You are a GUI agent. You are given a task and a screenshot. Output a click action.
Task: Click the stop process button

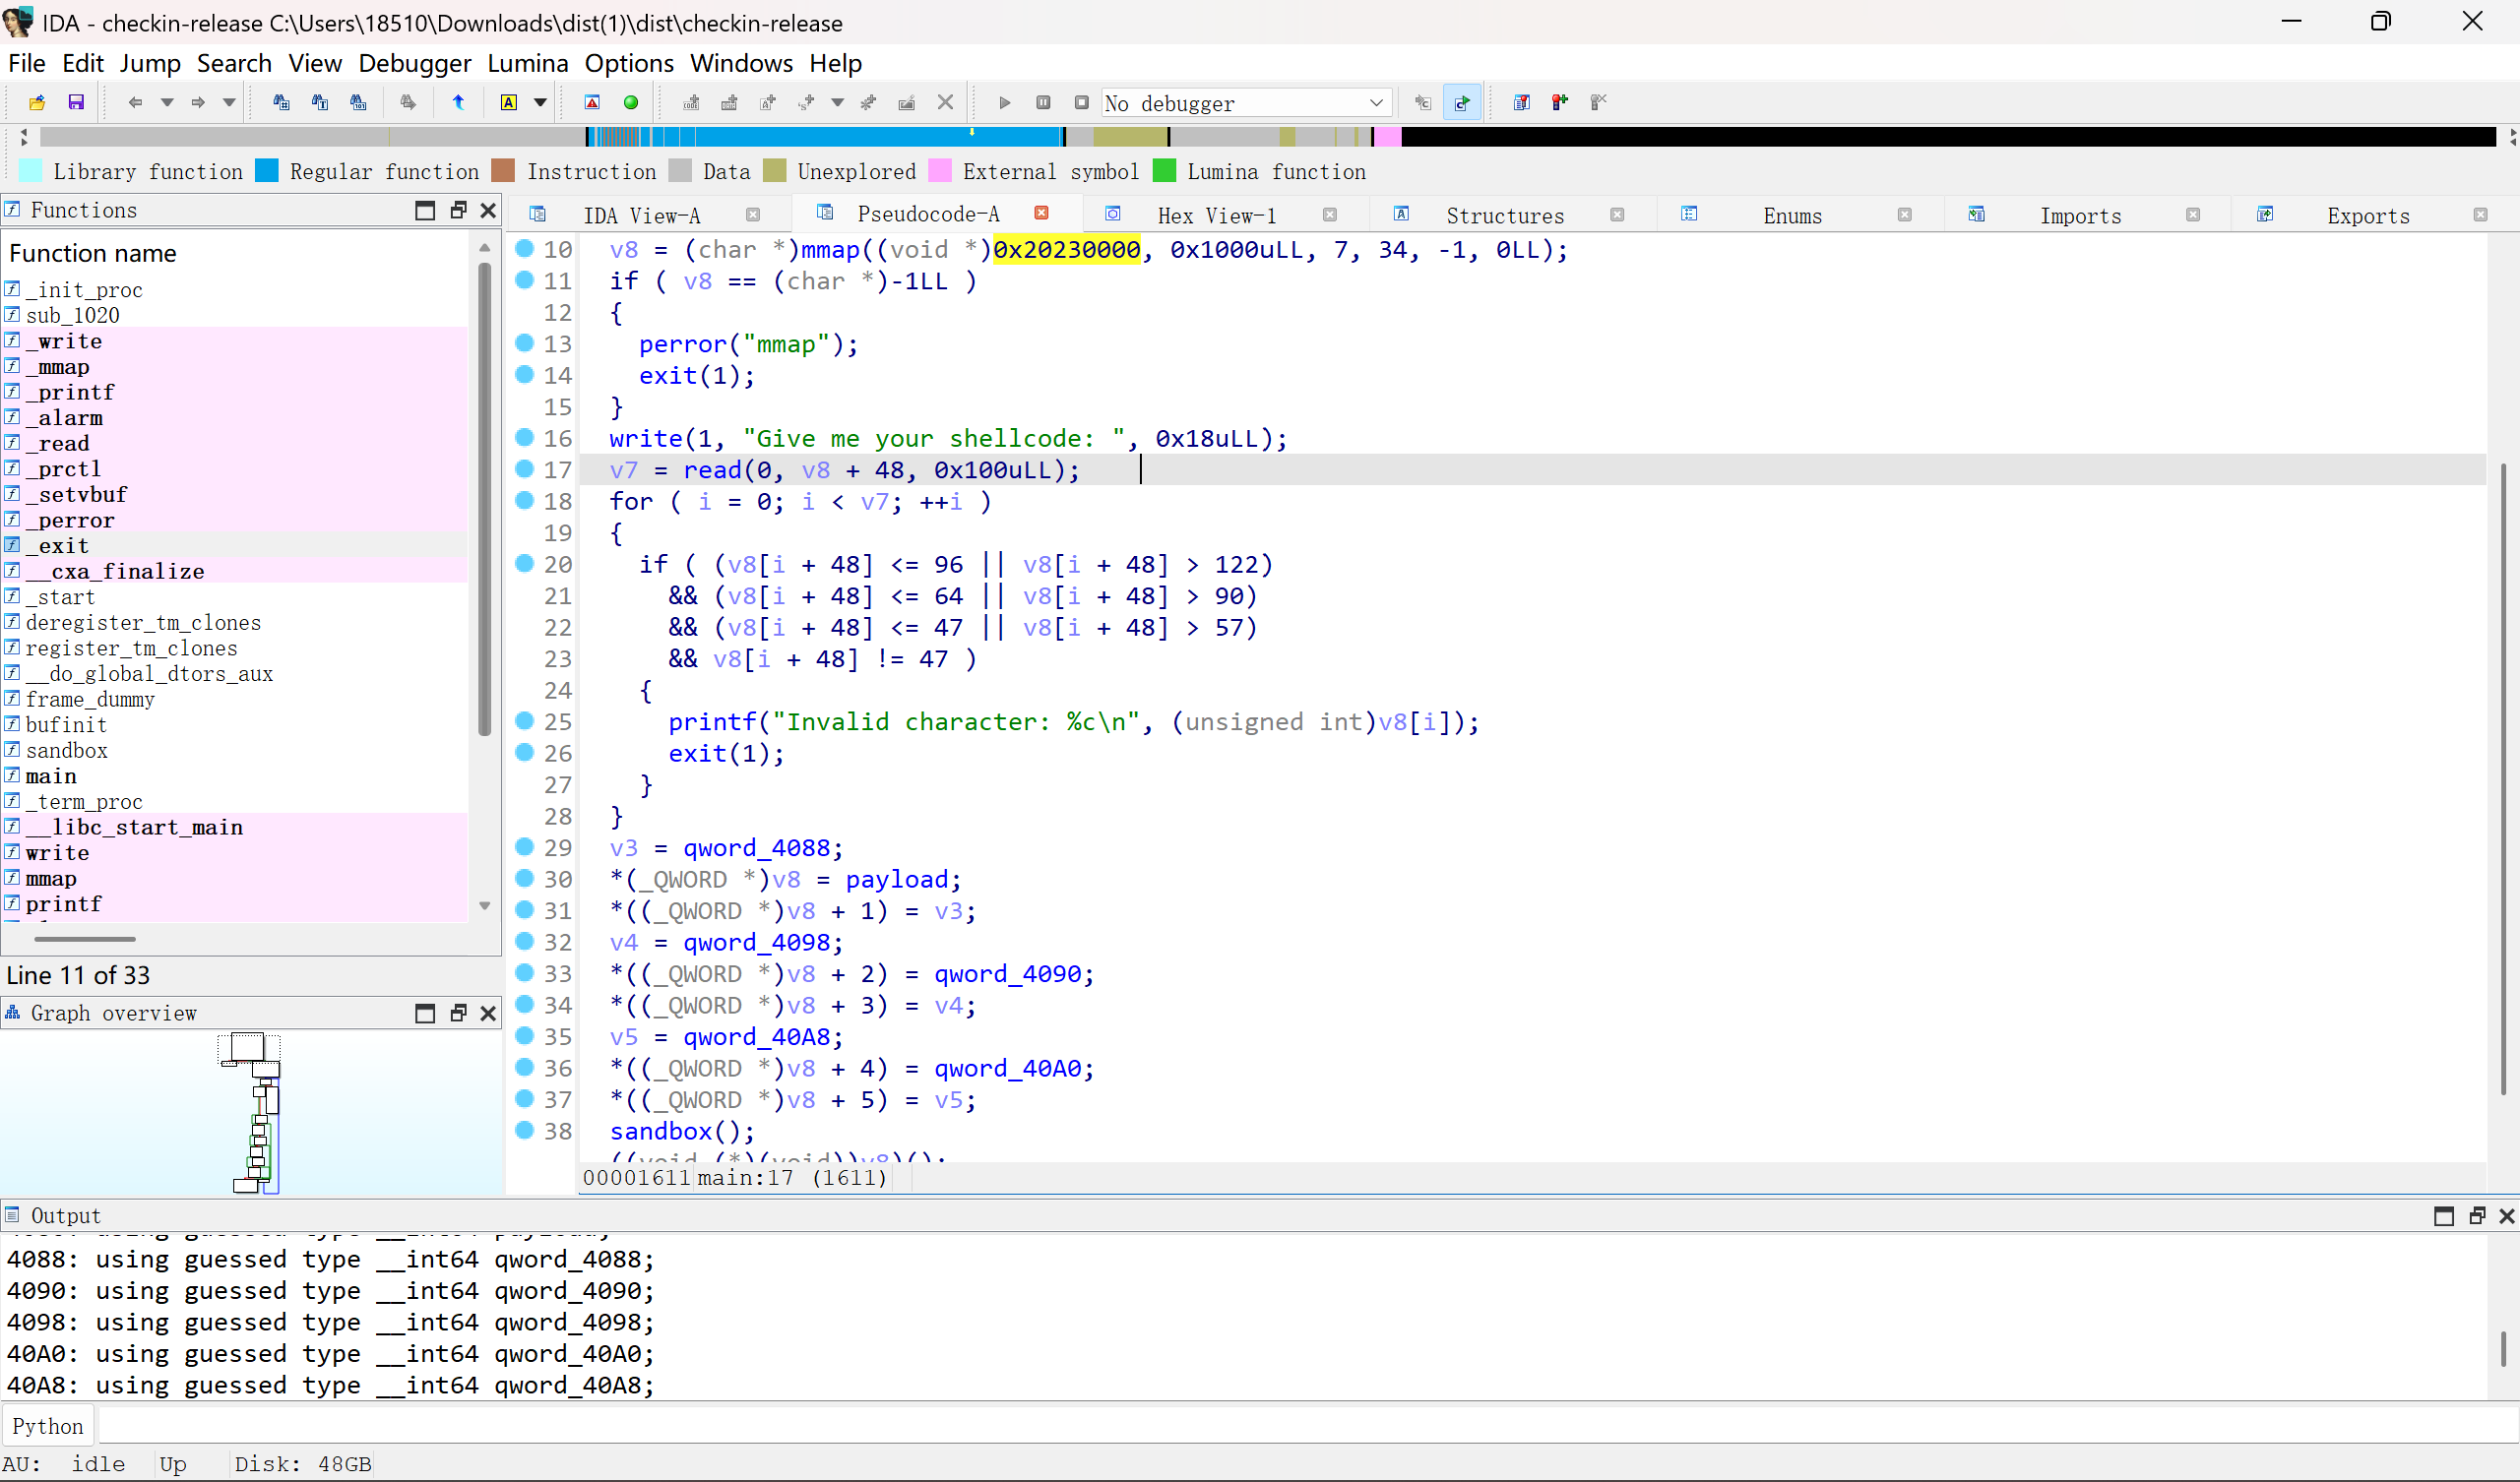[x=1081, y=102]
